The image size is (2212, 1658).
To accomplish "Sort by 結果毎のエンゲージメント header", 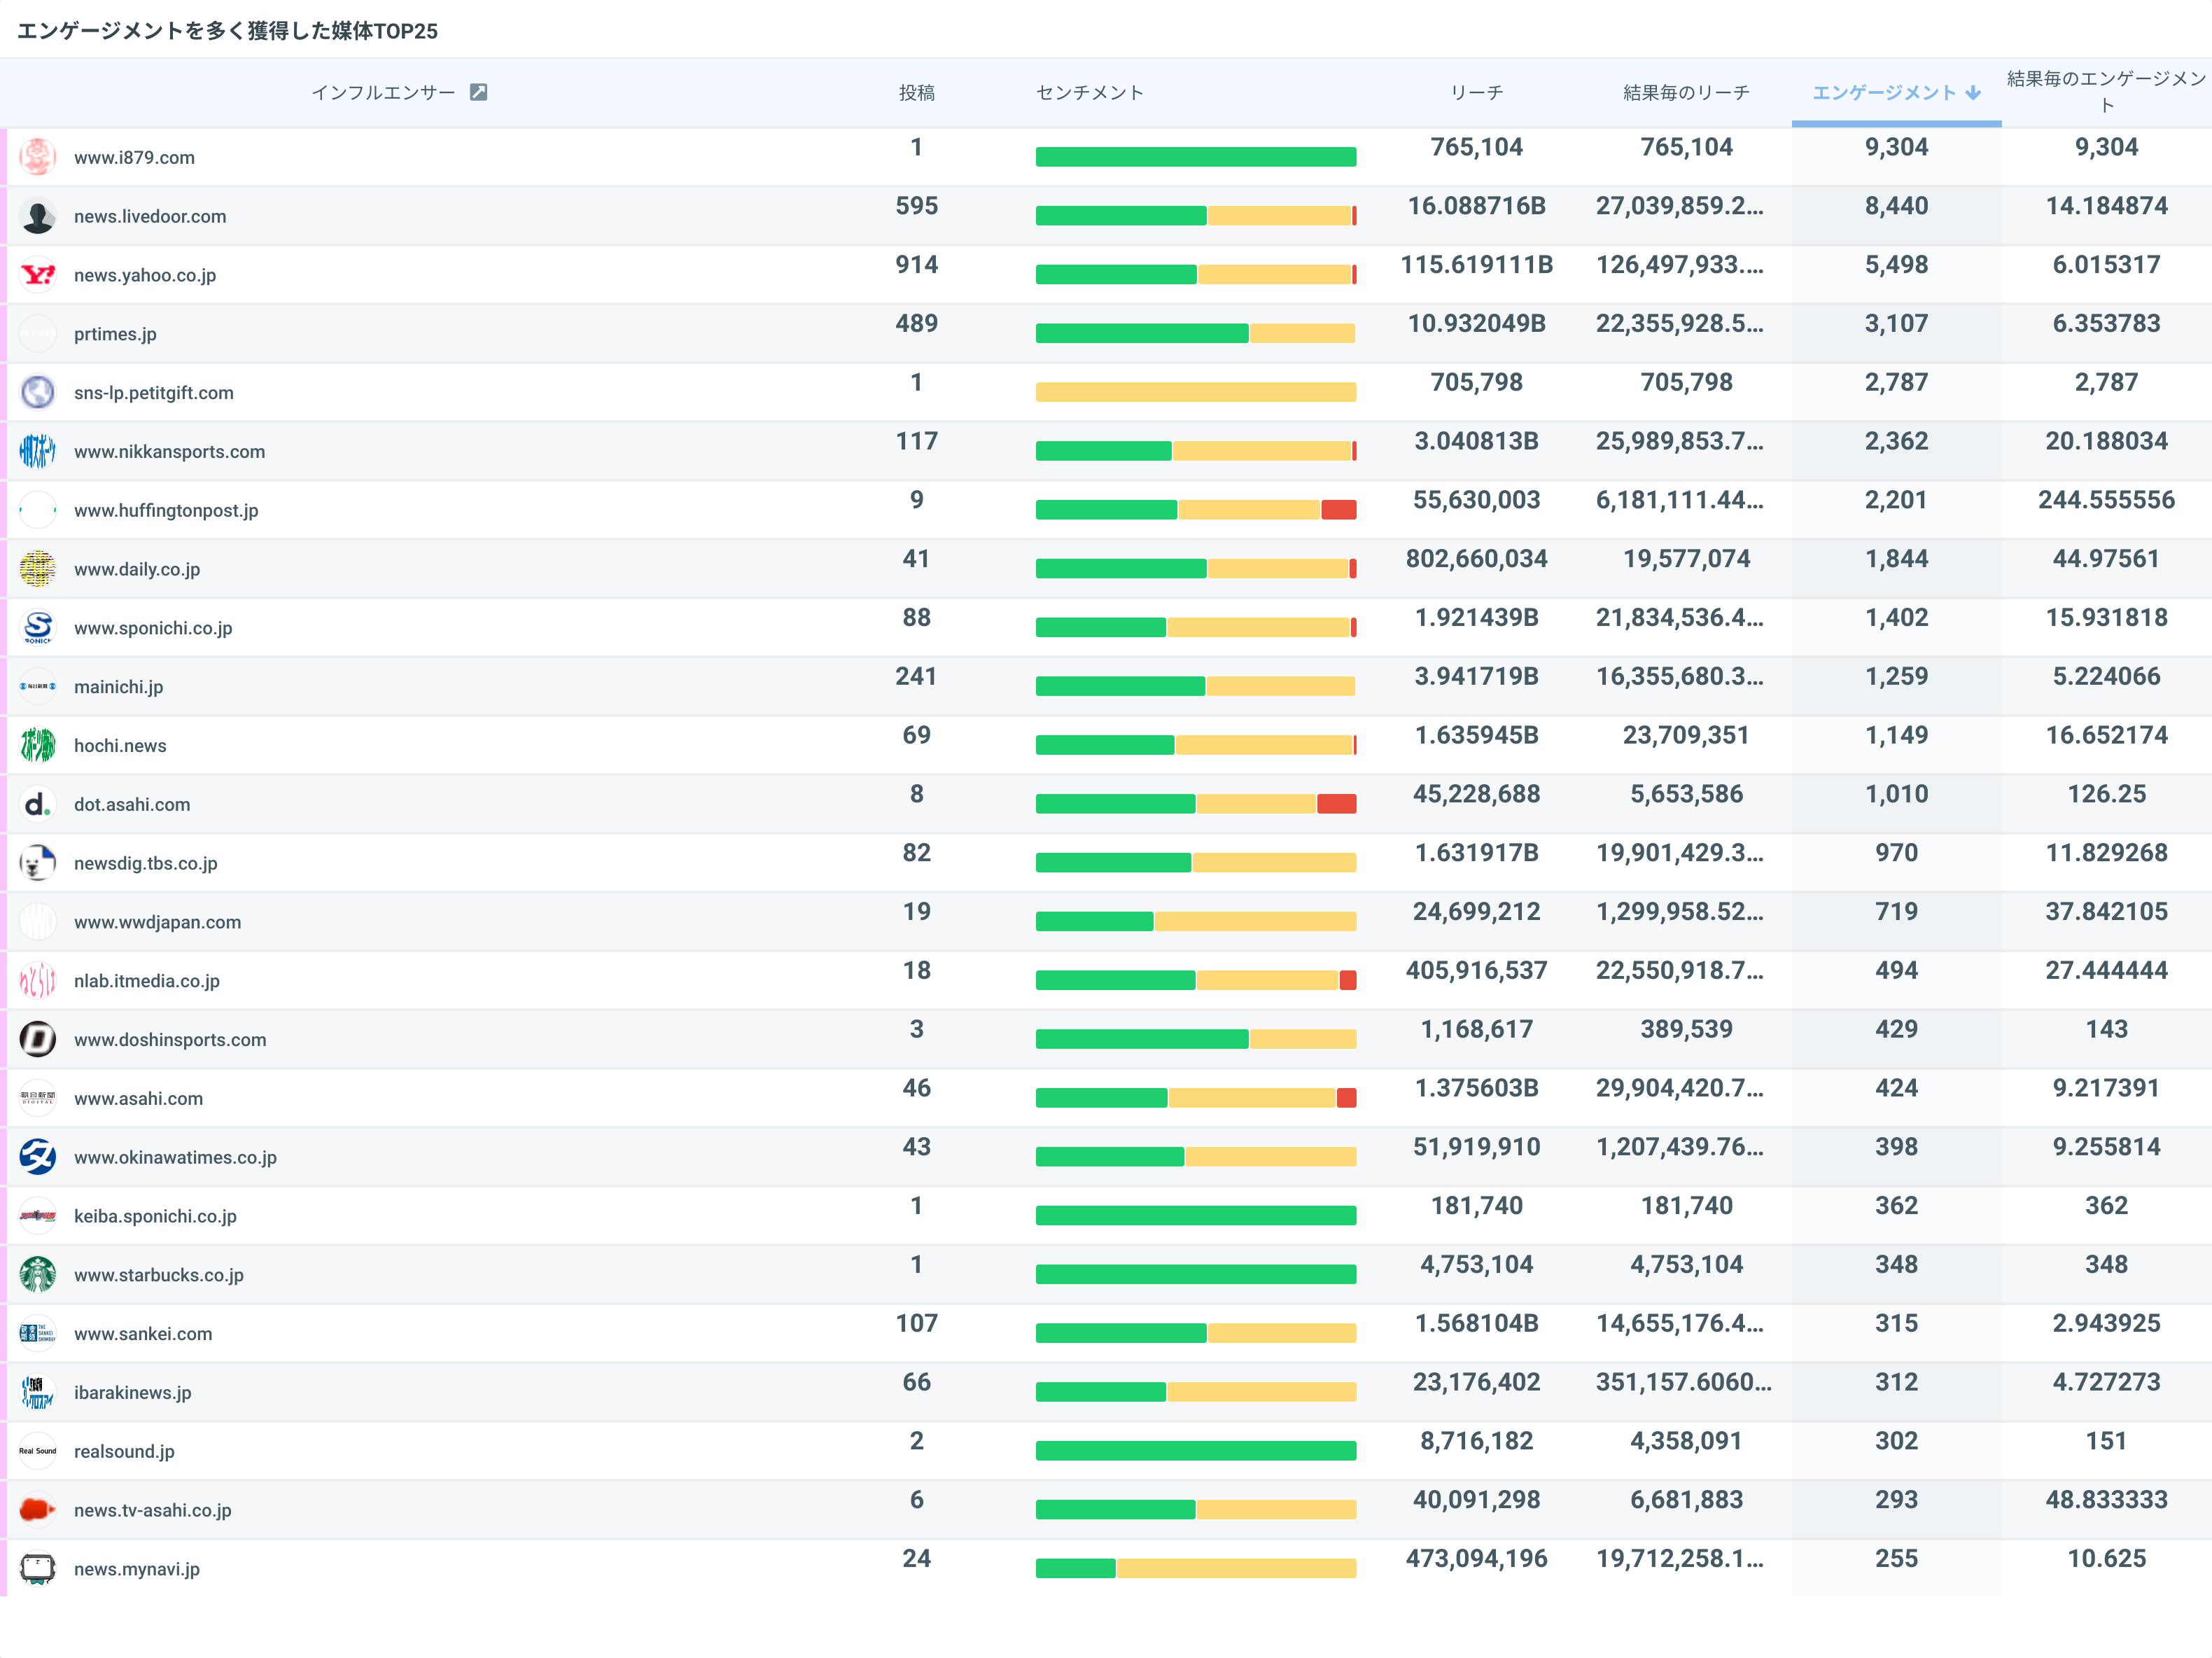I will point(2106,92).
